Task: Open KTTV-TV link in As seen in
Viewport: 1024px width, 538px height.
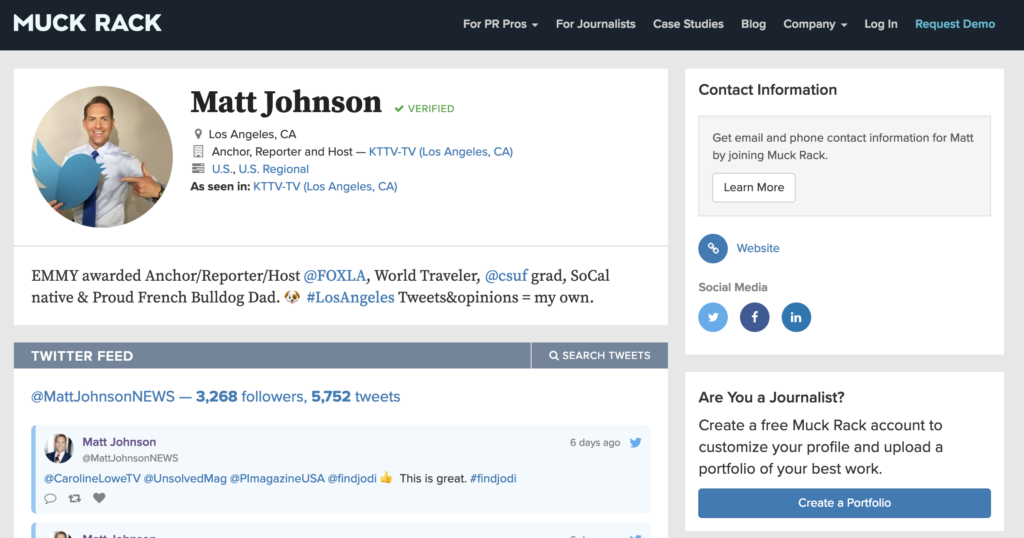Action: point(325,187)
